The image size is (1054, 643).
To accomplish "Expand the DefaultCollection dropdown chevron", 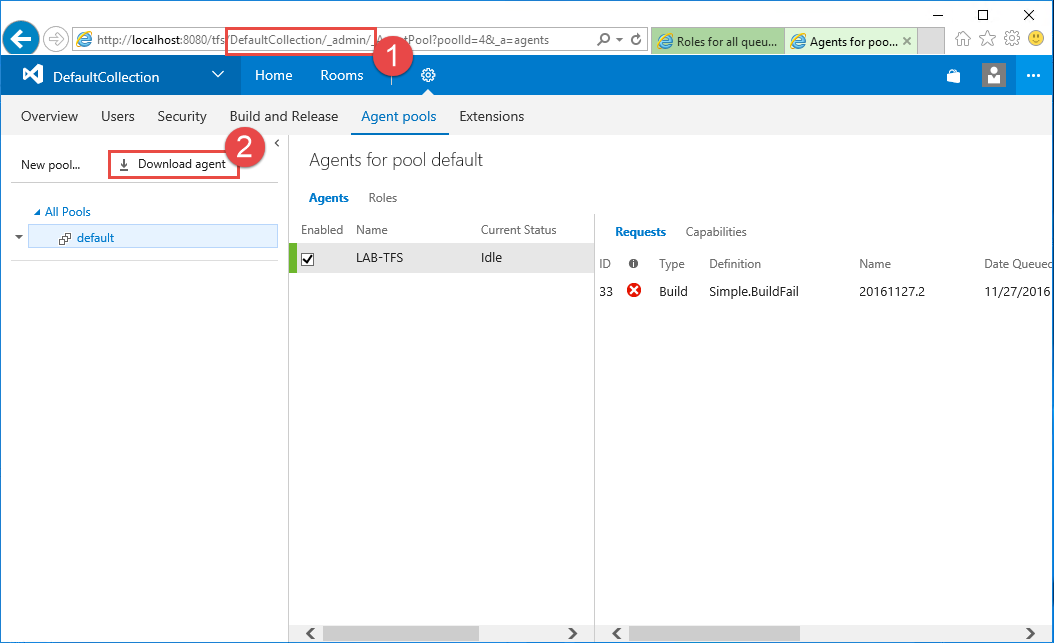I will (x=218, y=75).
